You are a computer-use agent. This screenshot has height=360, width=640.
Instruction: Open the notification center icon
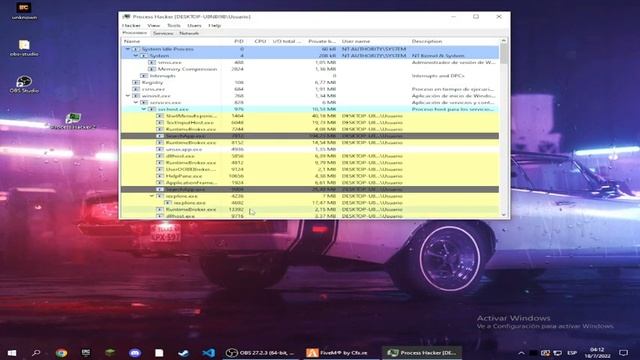tap(623, 353)
